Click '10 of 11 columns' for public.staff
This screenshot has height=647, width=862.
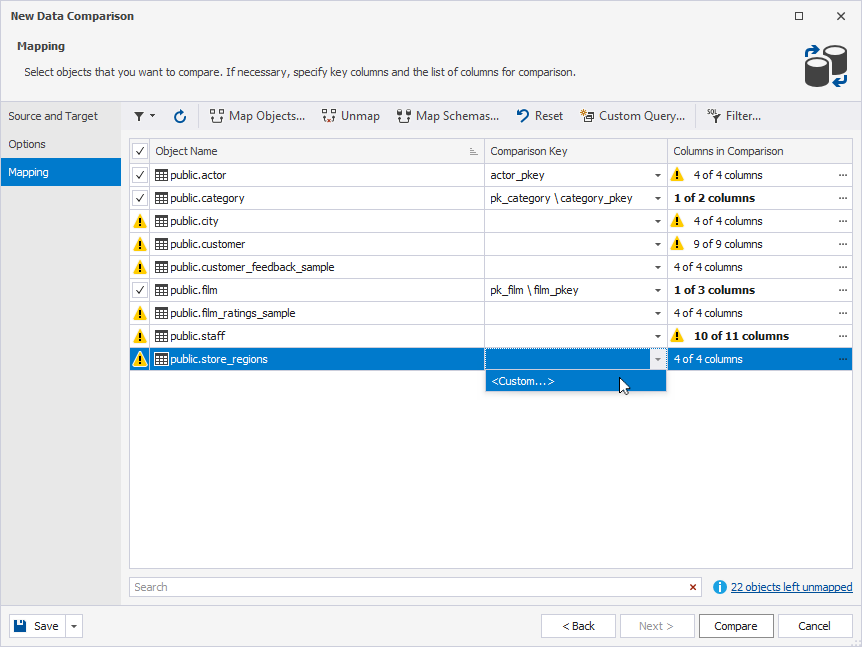pyautogui.click(x=741, y=336)
